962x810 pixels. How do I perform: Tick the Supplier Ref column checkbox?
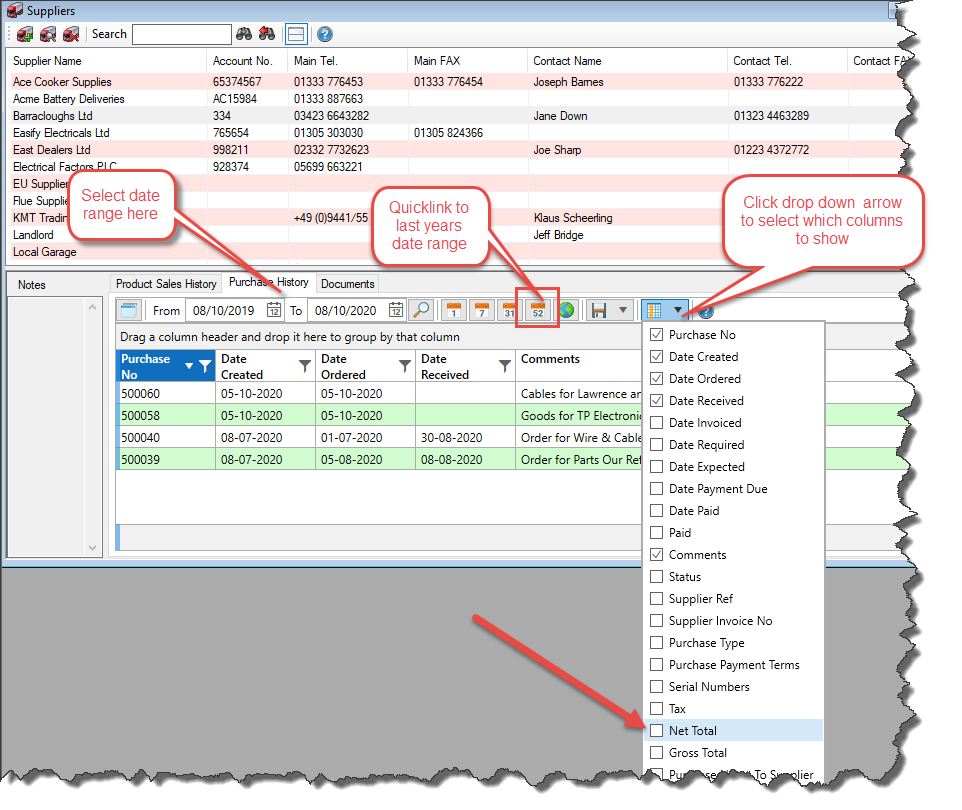point(657,599)
